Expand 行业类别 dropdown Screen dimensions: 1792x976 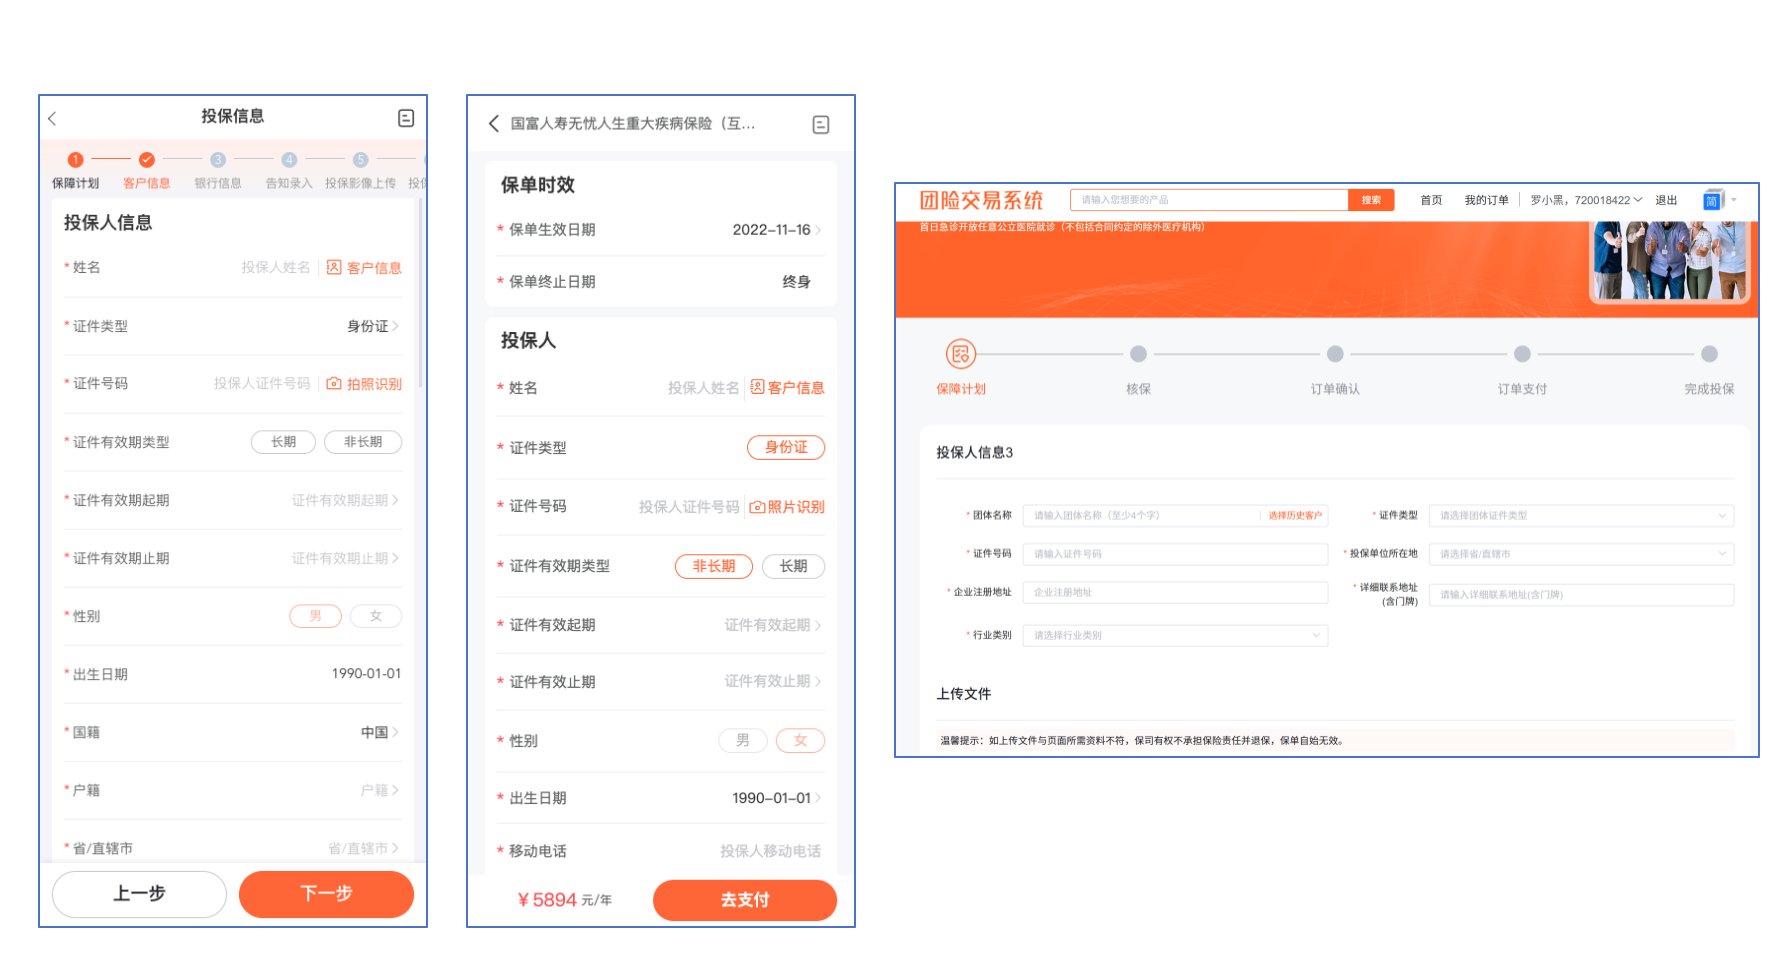coord(1175,635)
